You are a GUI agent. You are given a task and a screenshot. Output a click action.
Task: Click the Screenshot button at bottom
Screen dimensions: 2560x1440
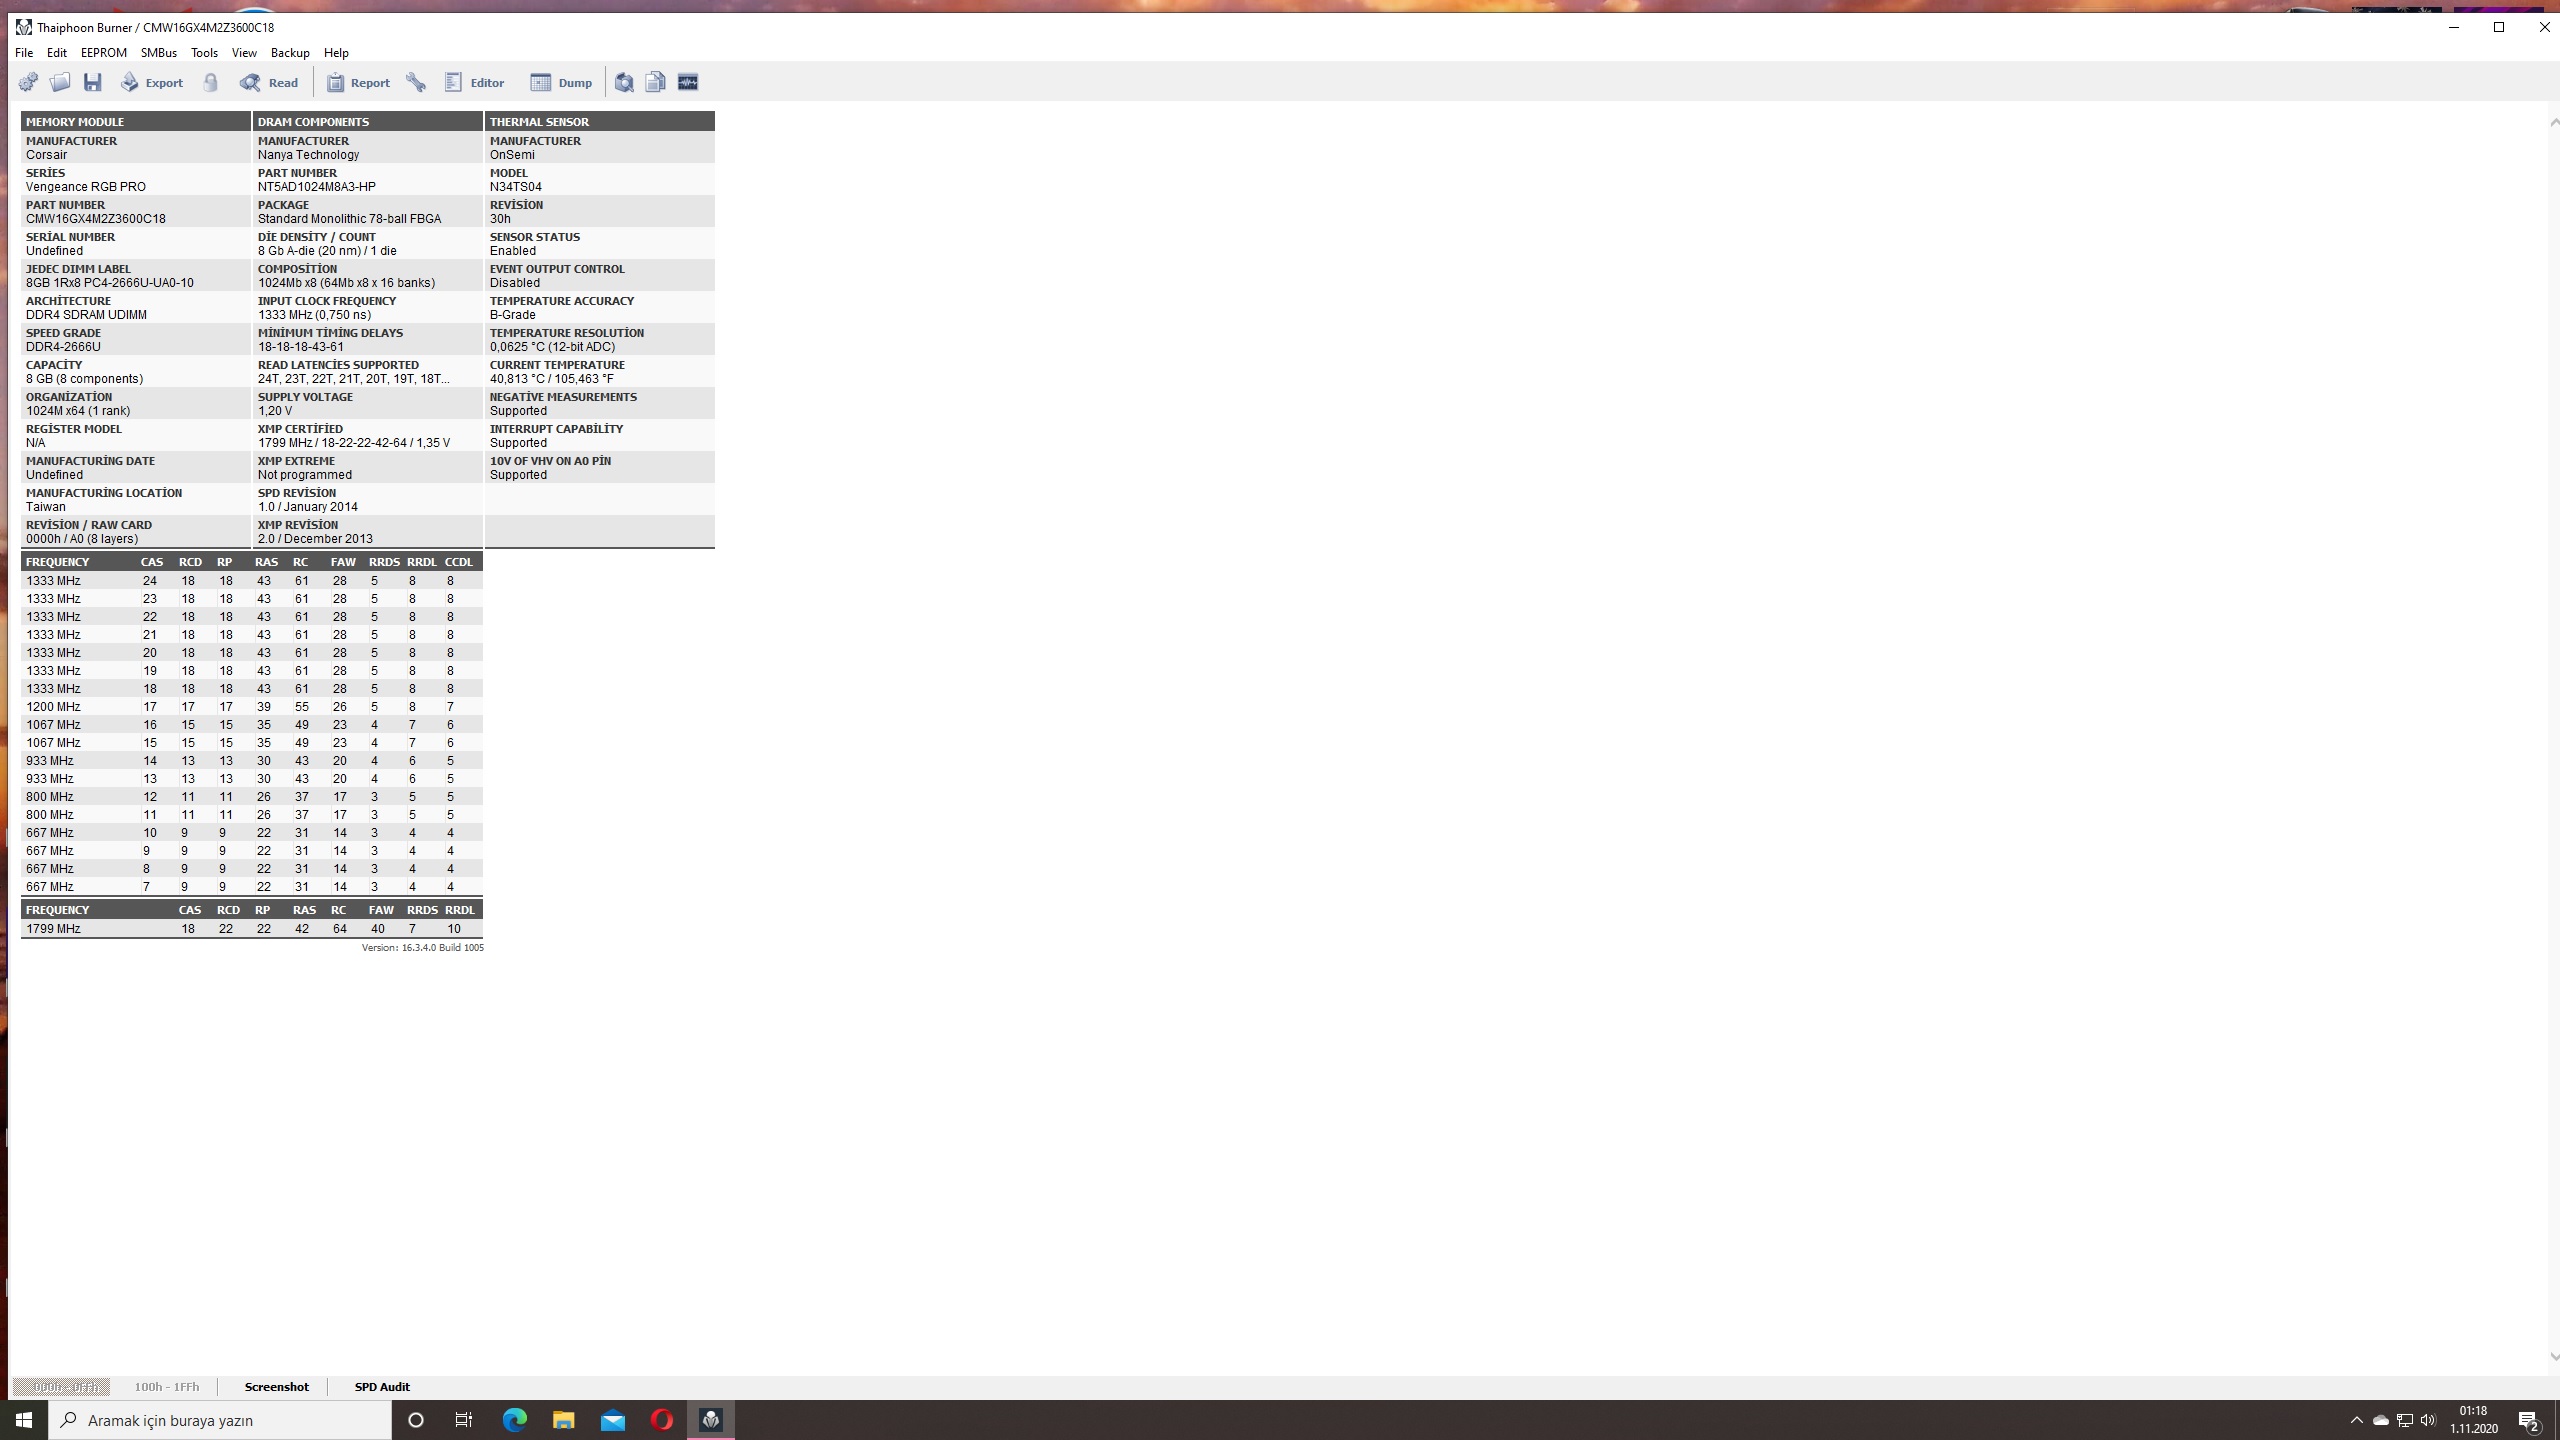[277, 1387]
